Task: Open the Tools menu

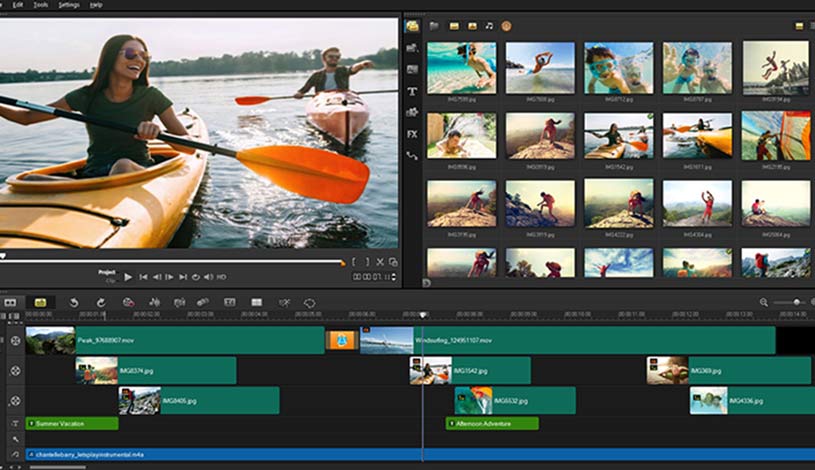Action: point(40,4)
